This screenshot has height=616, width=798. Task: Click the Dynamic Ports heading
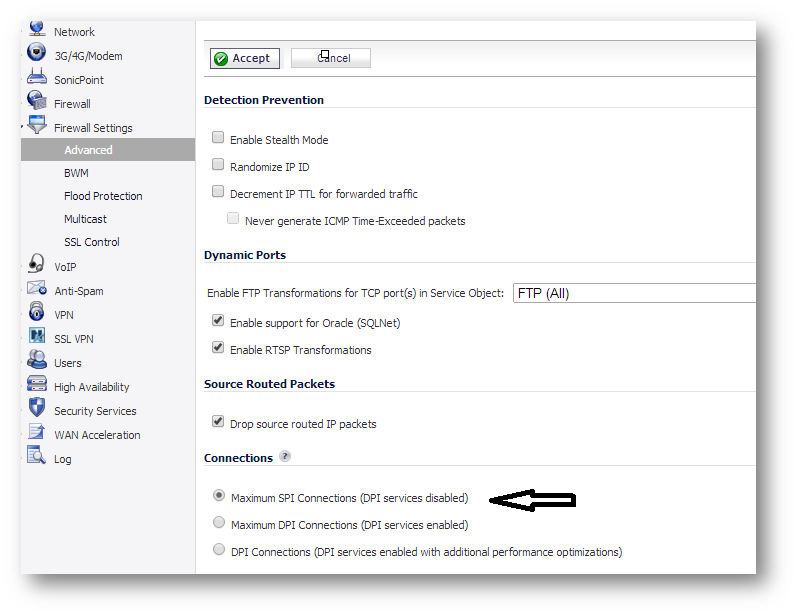[x=245, y=255]
